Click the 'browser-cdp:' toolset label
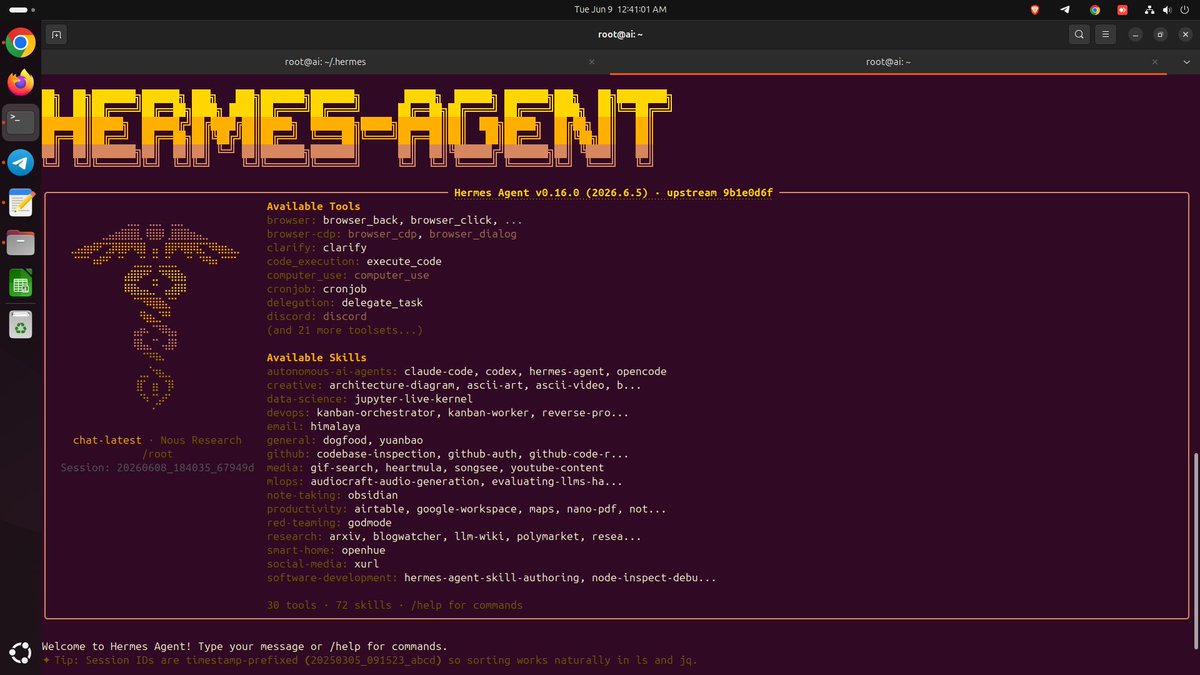 click(304, 234)
